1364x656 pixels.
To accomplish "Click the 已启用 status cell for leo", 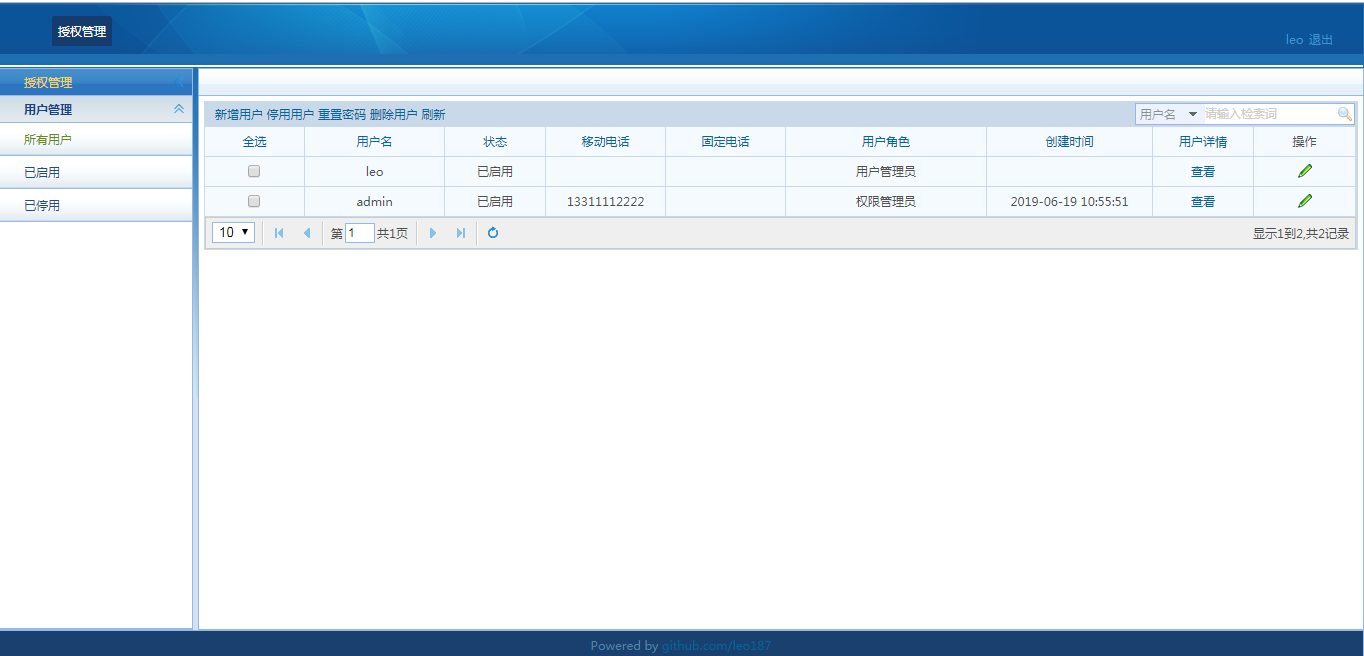I will click(x=495, y=172).
